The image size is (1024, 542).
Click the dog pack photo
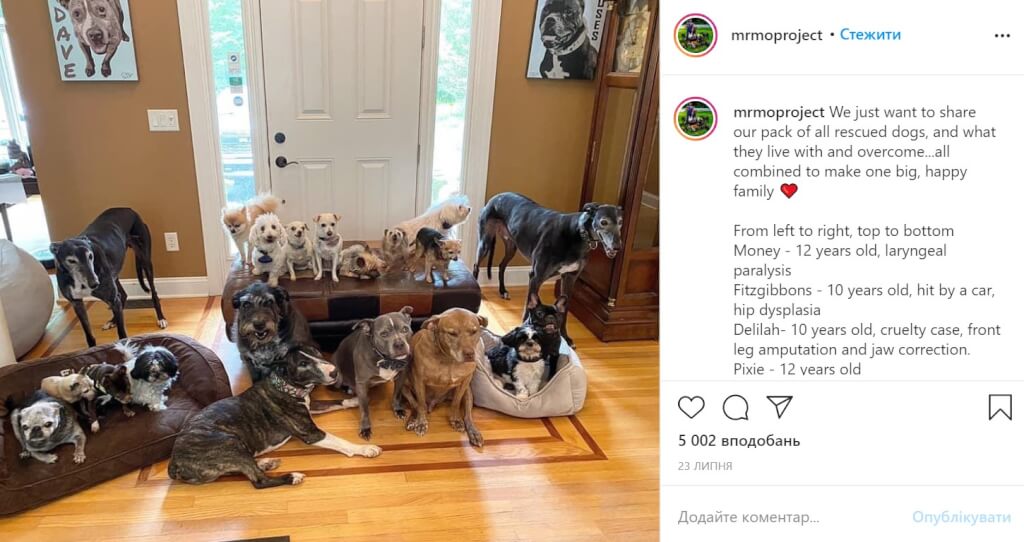pos(329,271)
